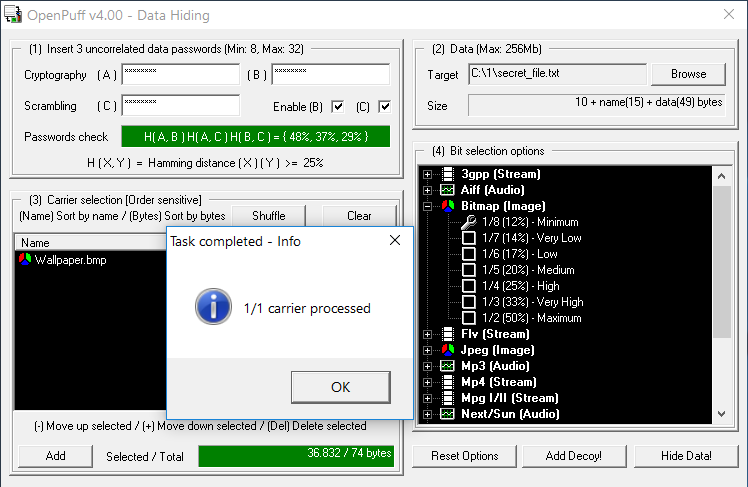This screenshot has height=487, width=748.
Task: Expand the Jpeg (Image) tree node
Action: (x=428, y=350)
